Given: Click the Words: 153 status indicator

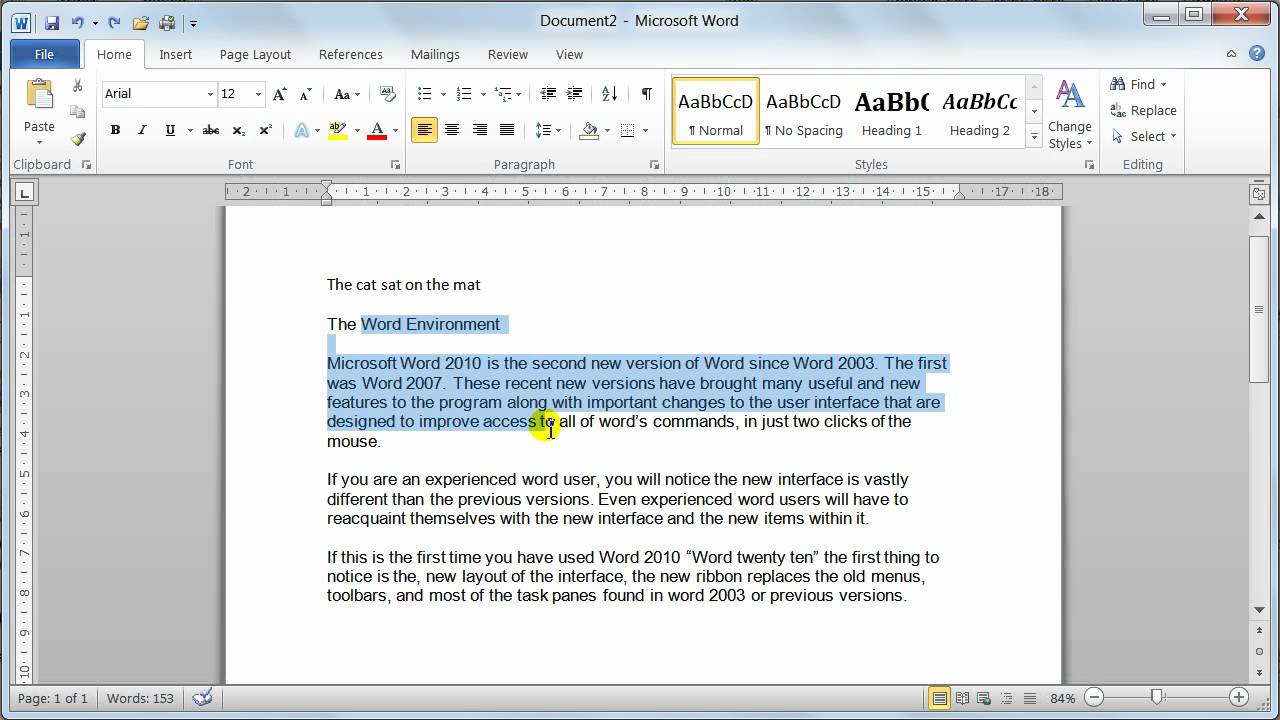Looking at the screenshot, I should (141, 698).
